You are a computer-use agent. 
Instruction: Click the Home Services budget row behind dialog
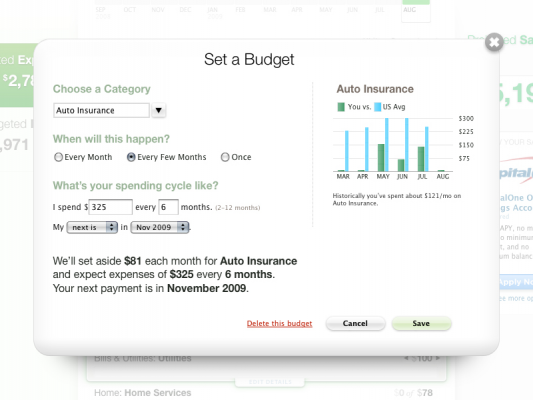[263, 393]
